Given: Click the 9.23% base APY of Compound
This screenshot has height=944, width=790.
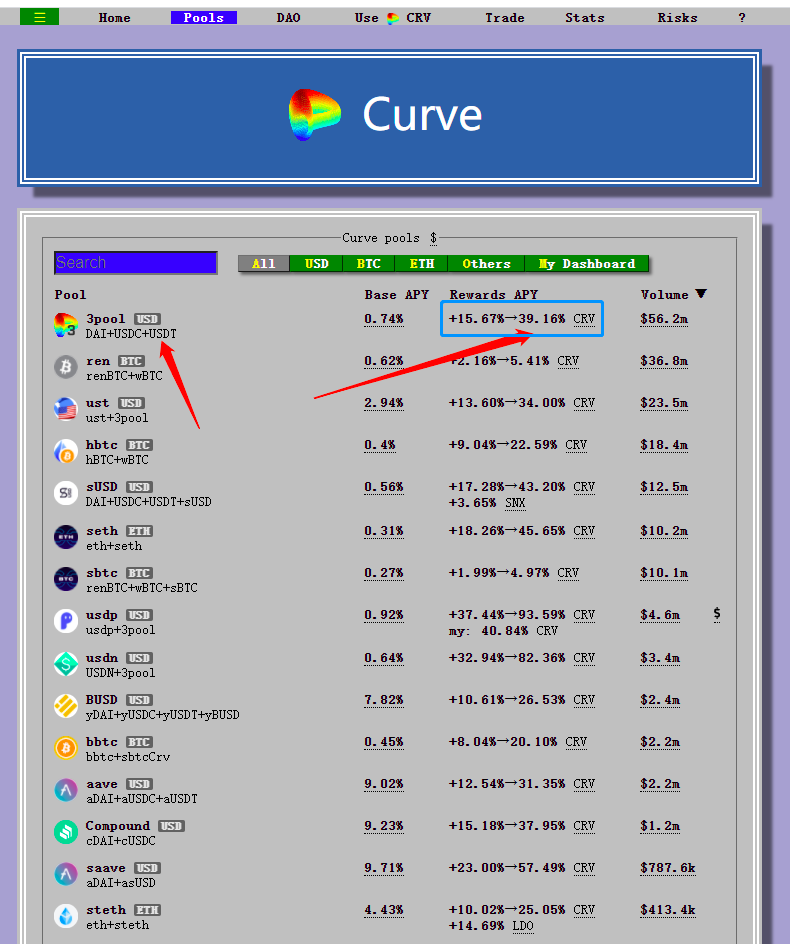Looking at the screenshot, I should click(x=384, y=826).
